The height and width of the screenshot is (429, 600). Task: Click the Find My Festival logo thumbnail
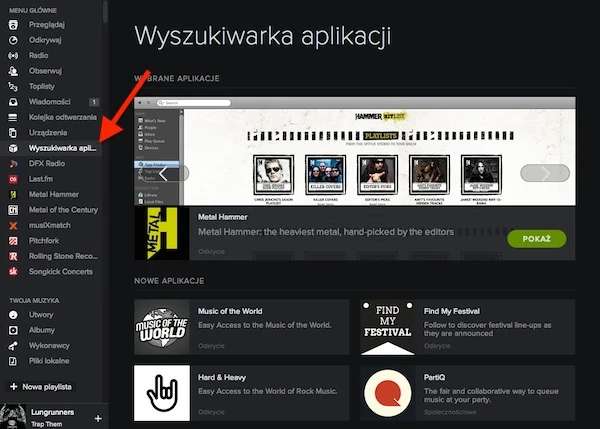388,327
